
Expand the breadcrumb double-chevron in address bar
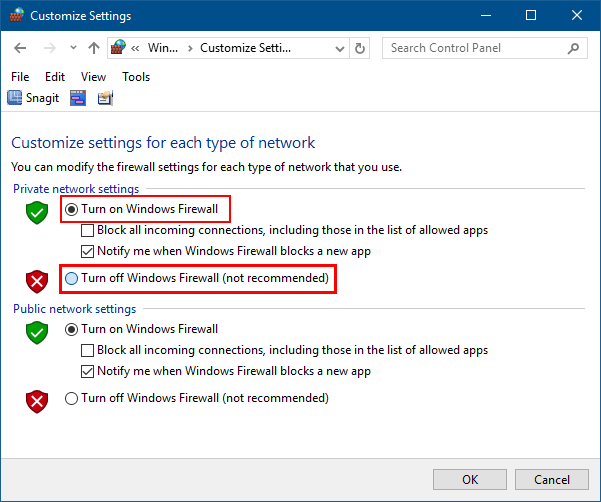[x=136, y=48]
